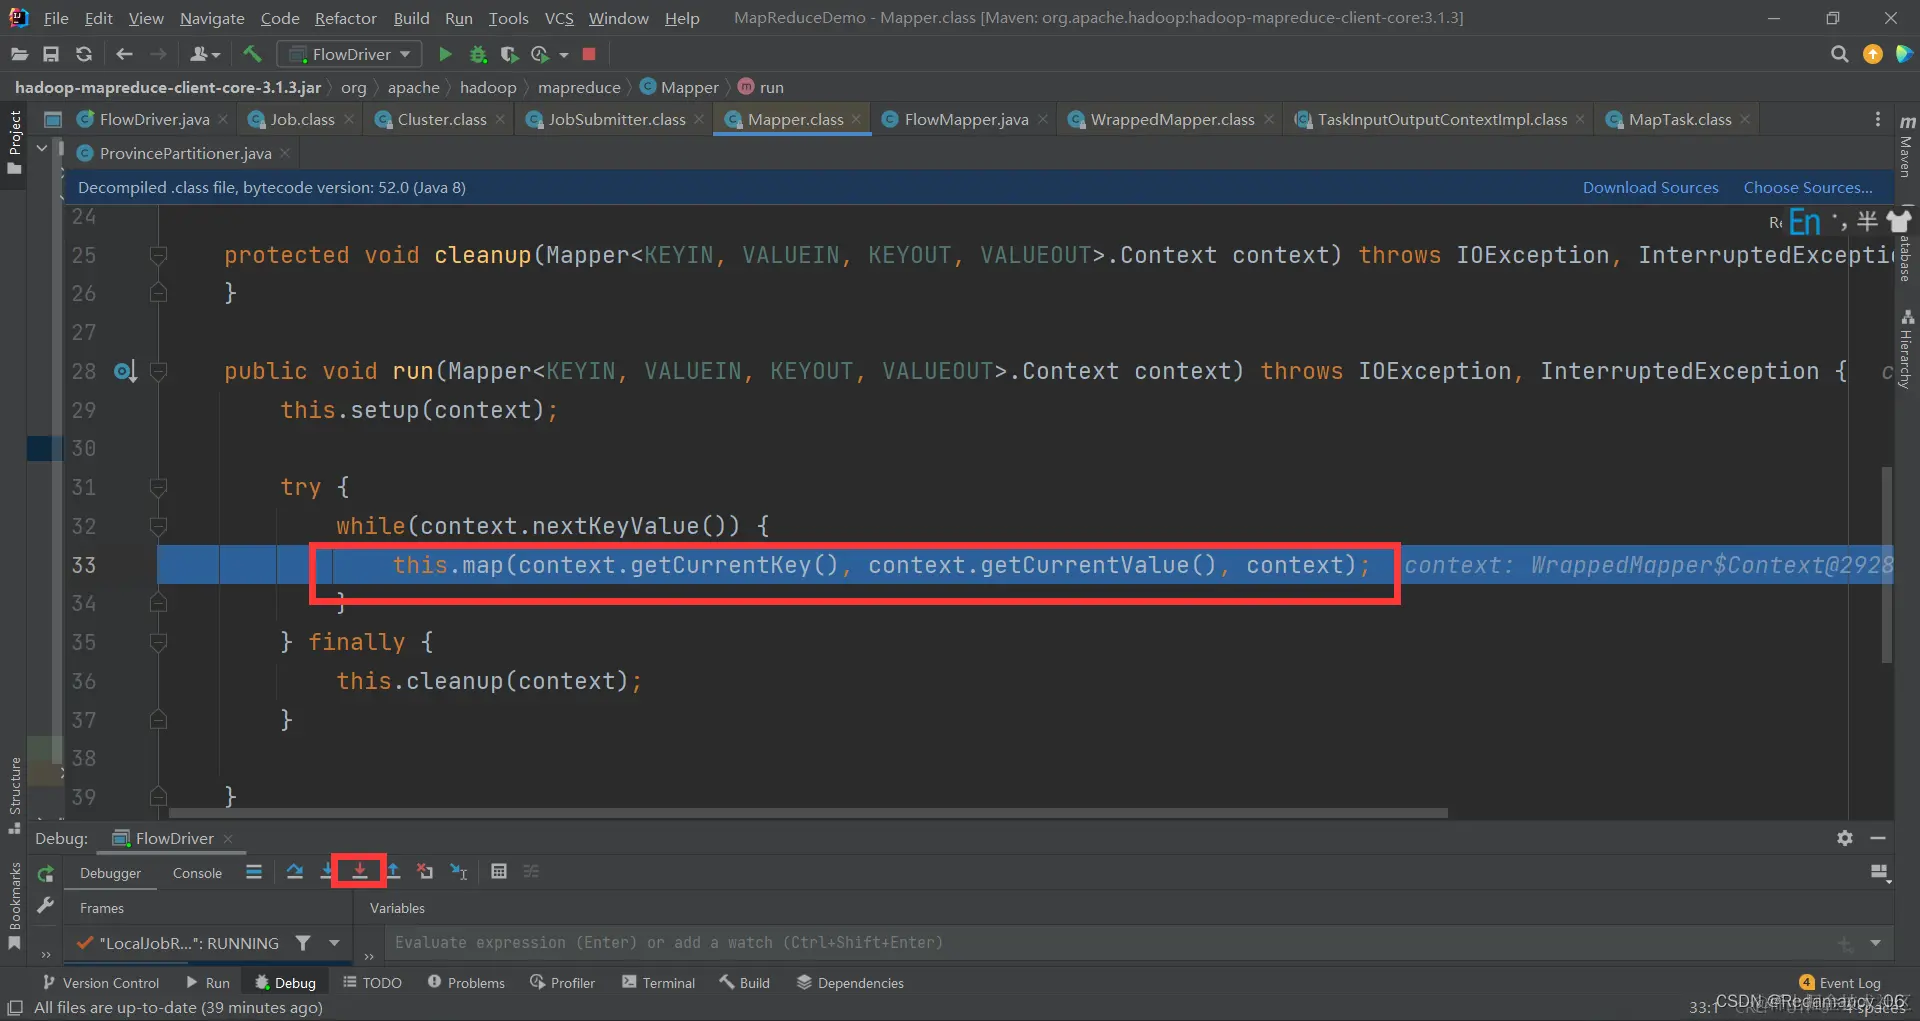Image resolution: width=1920 pixels, height=1021 pixels.
Task: Close the WrappedMapper.class editor tab
Action: tap(1269, 119)
